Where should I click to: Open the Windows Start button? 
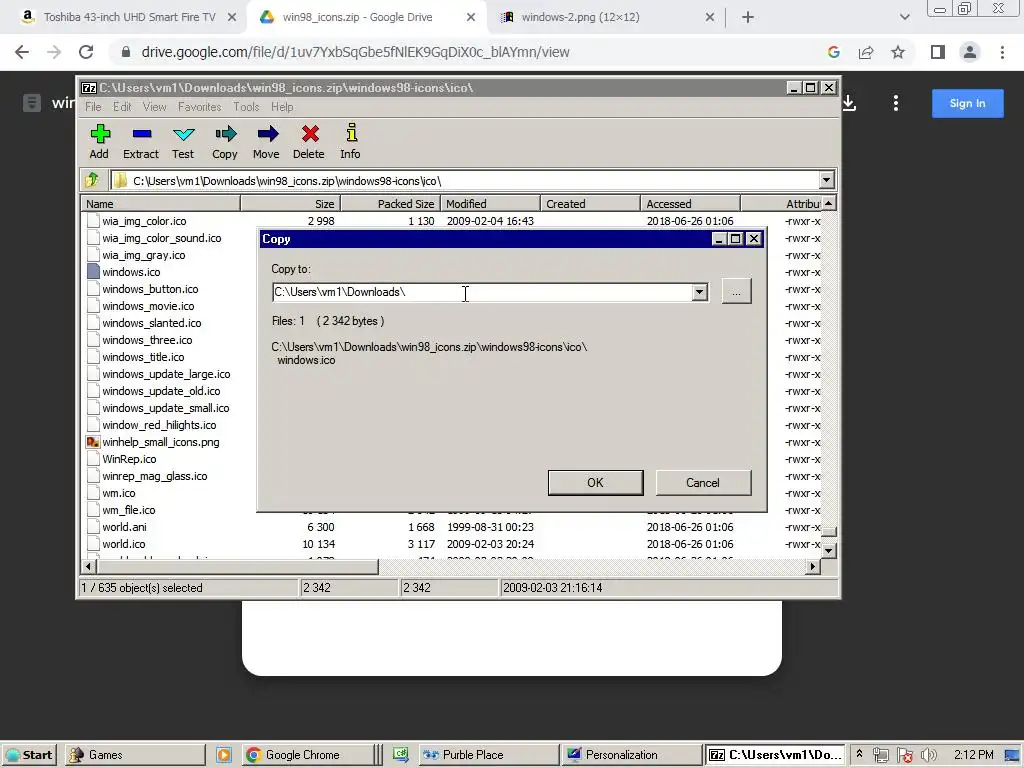[x=29, y=755]
